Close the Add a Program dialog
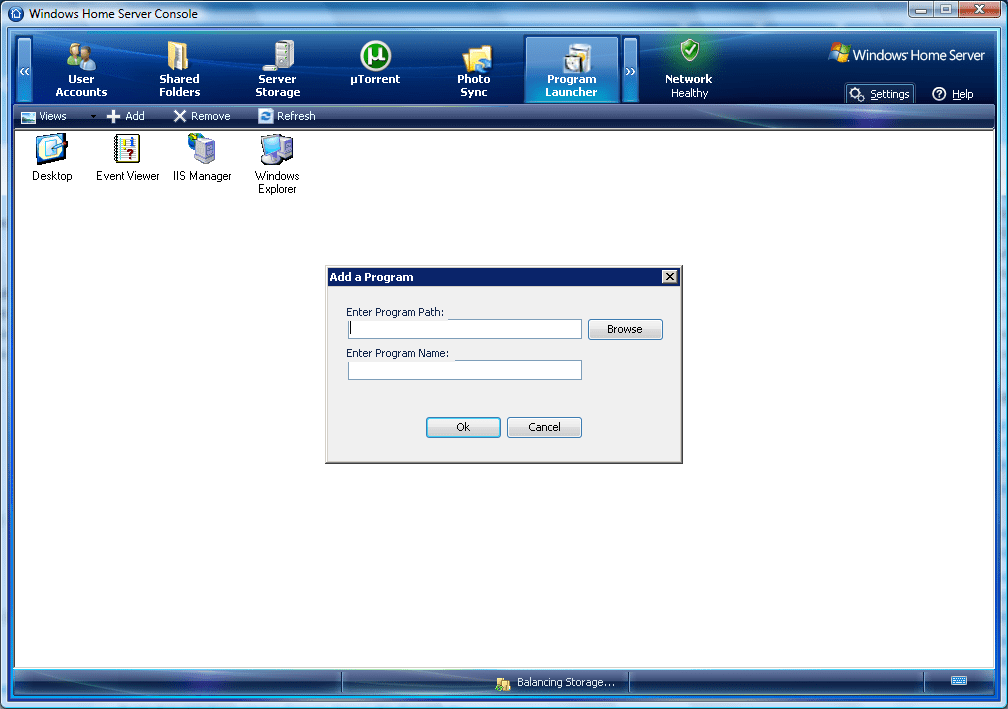This screenshot has width=1008, height=709. (x=669, y=276)
